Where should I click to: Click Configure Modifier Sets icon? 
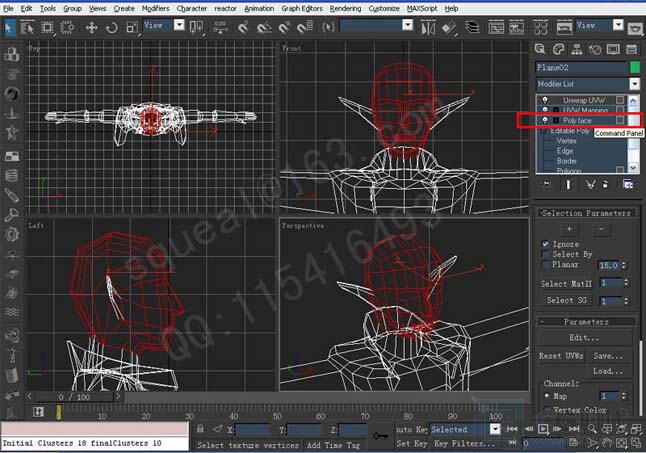point(628,184)
